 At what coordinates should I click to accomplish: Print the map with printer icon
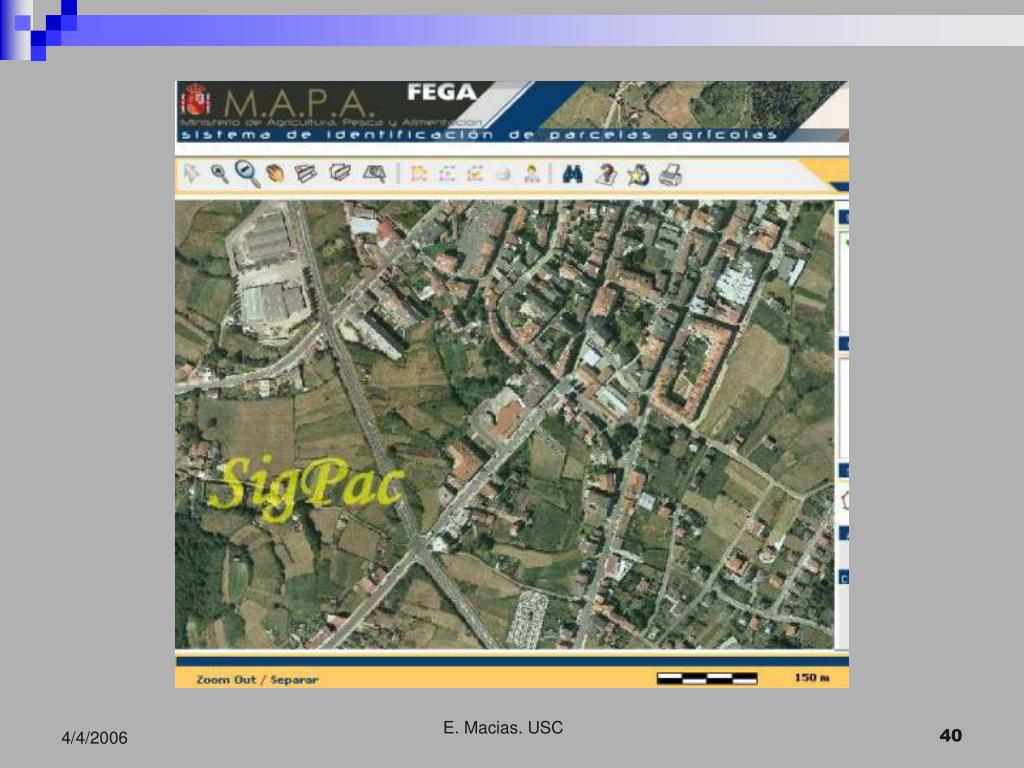click(x=671, y=174)
